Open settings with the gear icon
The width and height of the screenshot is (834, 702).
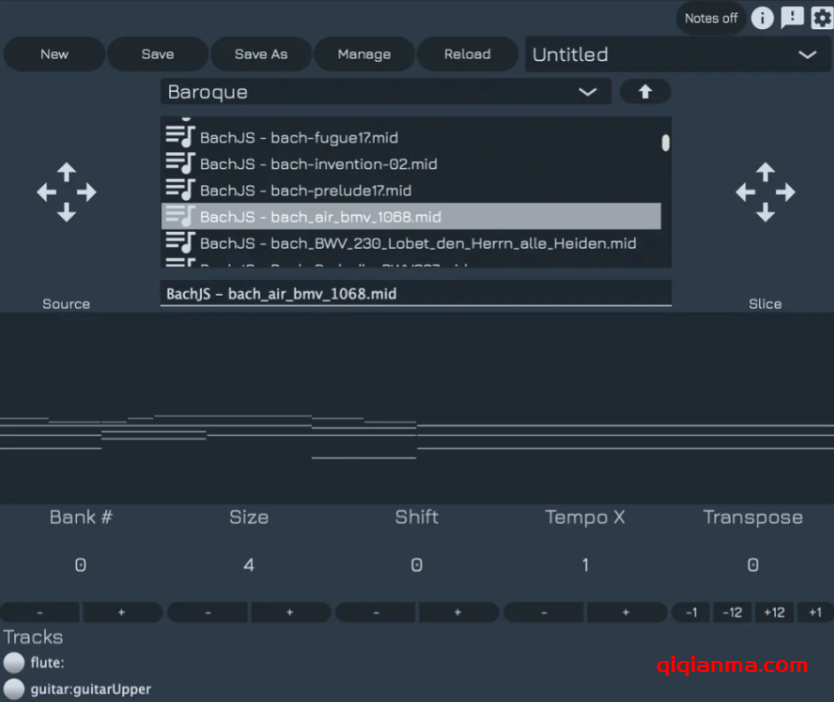click(x=822, y=18)
